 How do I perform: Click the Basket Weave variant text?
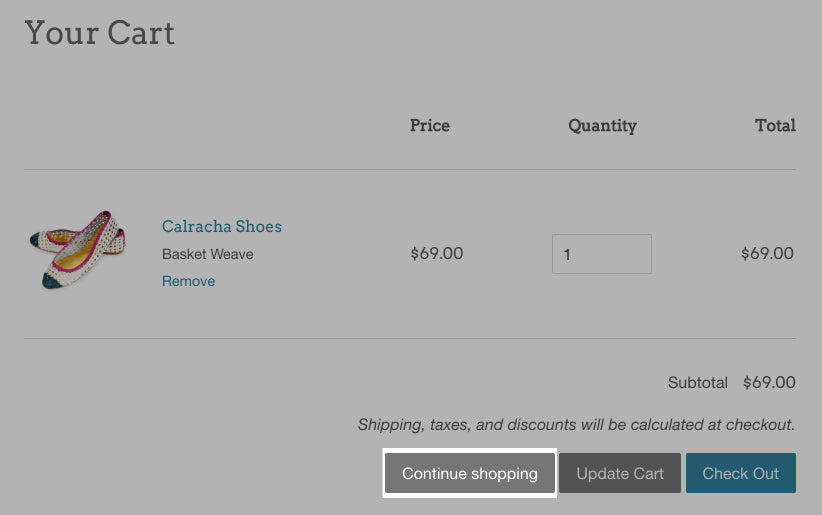point(208,254)
